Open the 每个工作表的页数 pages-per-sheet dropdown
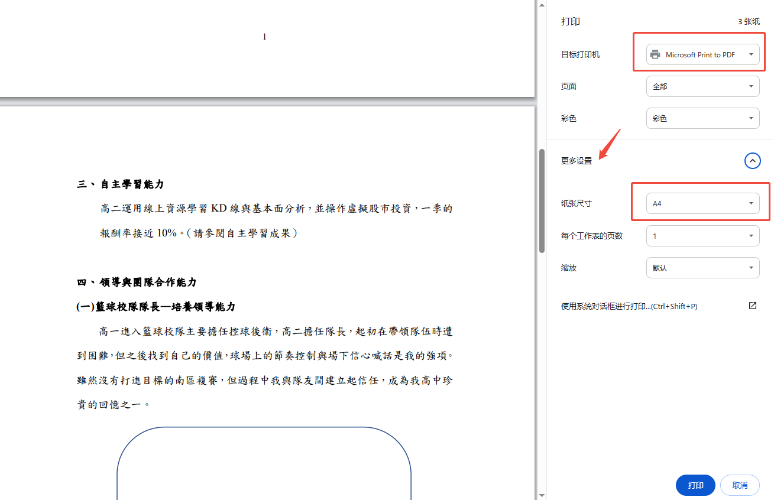This screenshot has height=500, width=774. pos(702,236)
